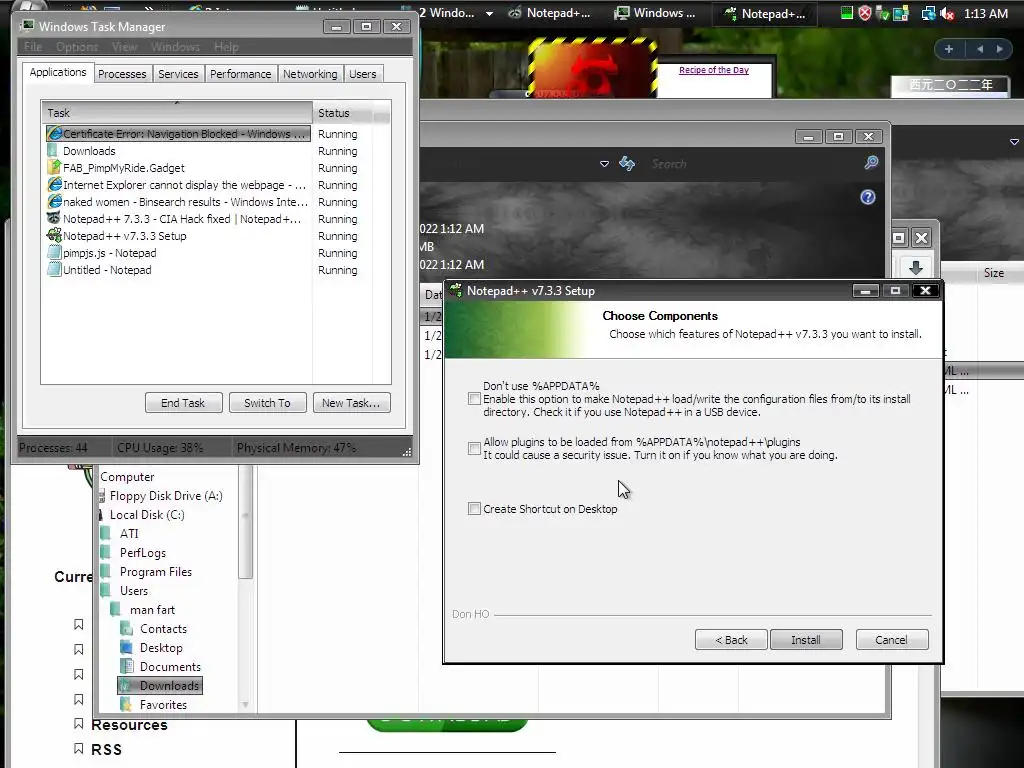1024x768 pixels.
Task: Click Install button in Notepad++ Setup
Action: [806, 640]
